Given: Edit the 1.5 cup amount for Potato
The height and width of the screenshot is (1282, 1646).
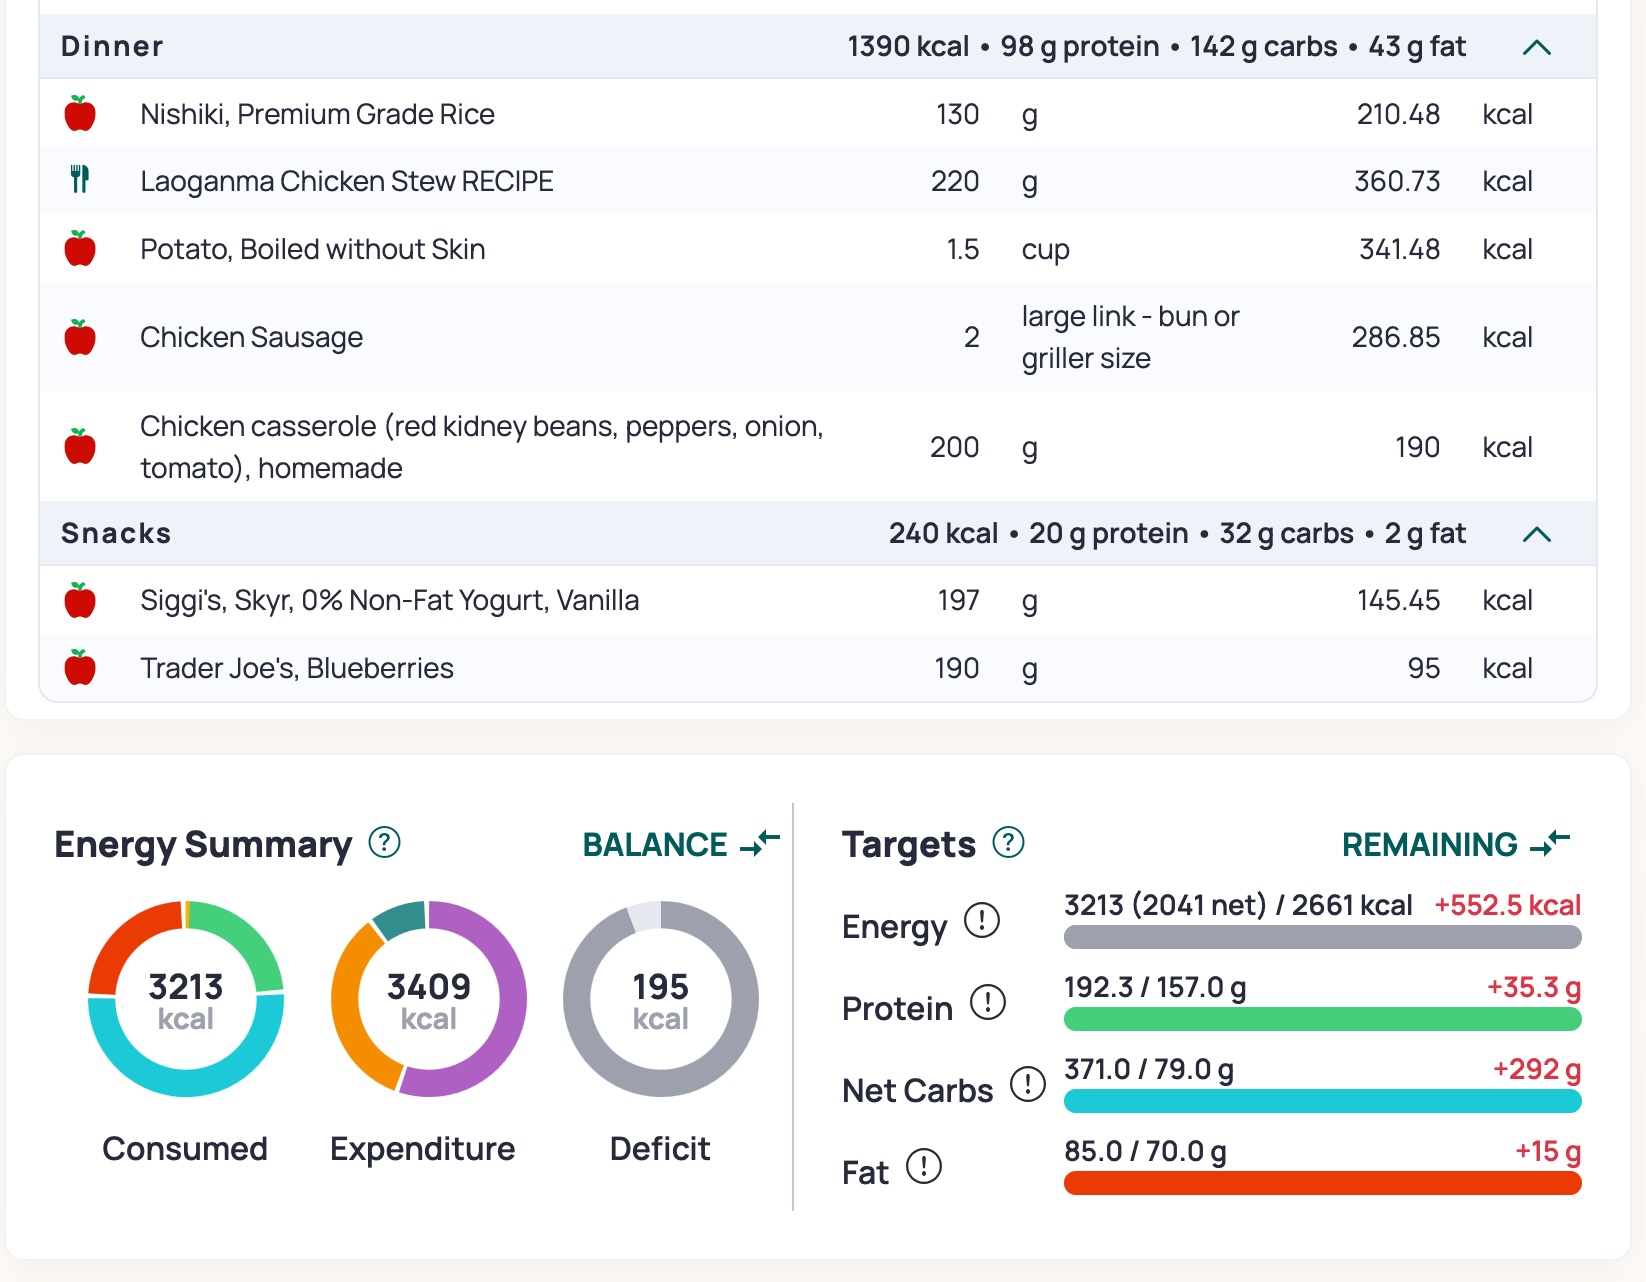Looking at the screenshot, I should click(962, 249).
